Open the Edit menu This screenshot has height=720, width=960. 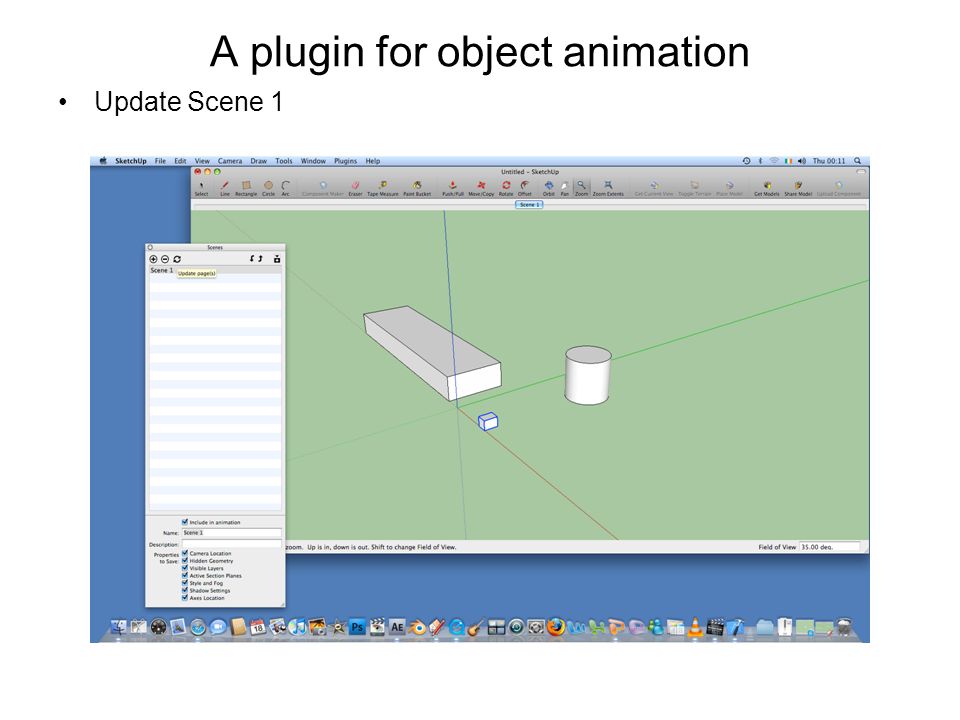point(180,161)
